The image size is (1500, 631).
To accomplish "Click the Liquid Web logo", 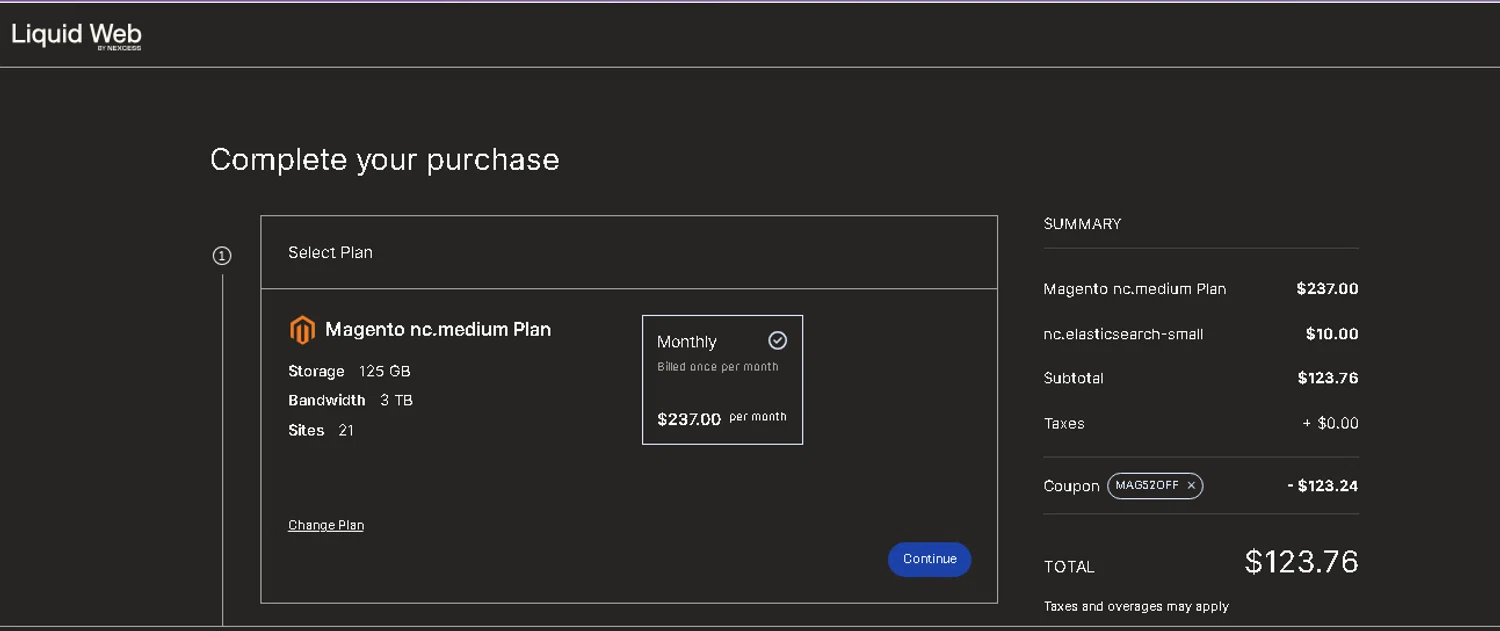I will coord(76,35).
